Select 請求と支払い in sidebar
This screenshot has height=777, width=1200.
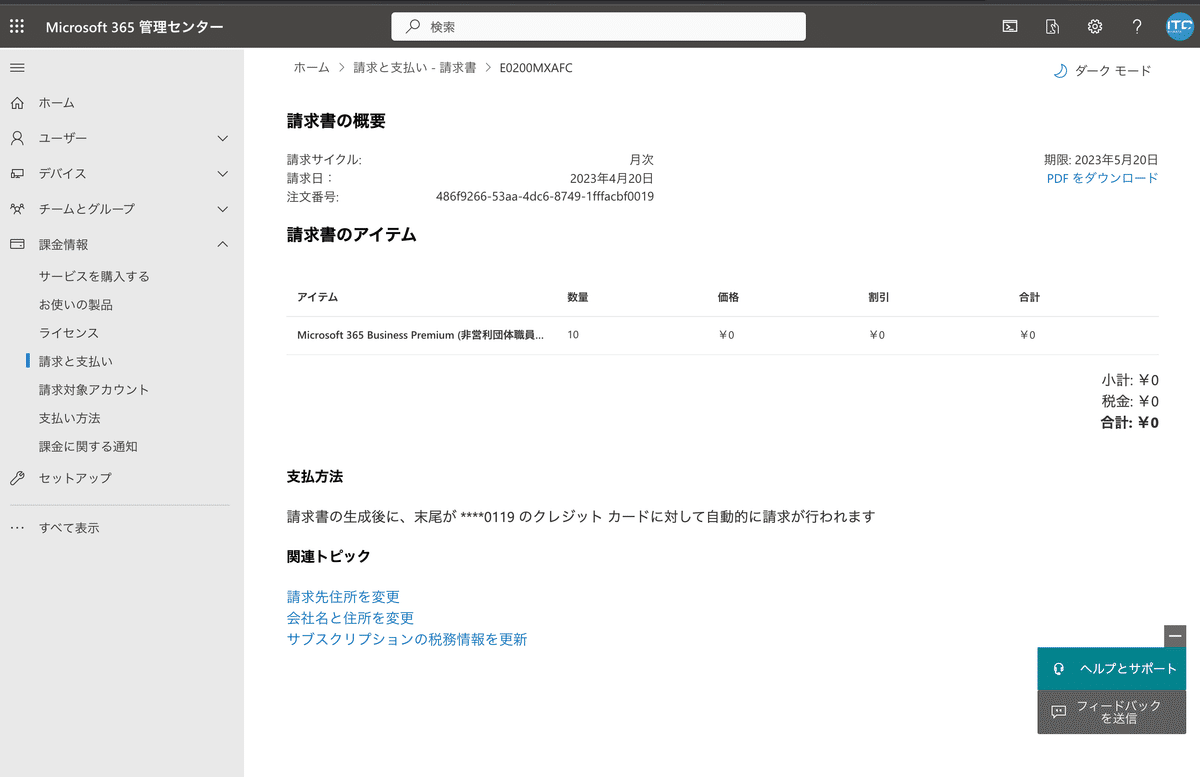coord(76,361)
